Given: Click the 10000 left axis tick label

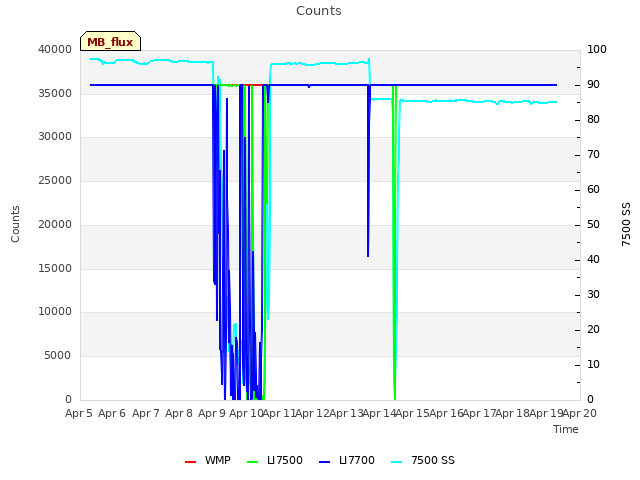Looking at the screenshot, I should point(55,312).
